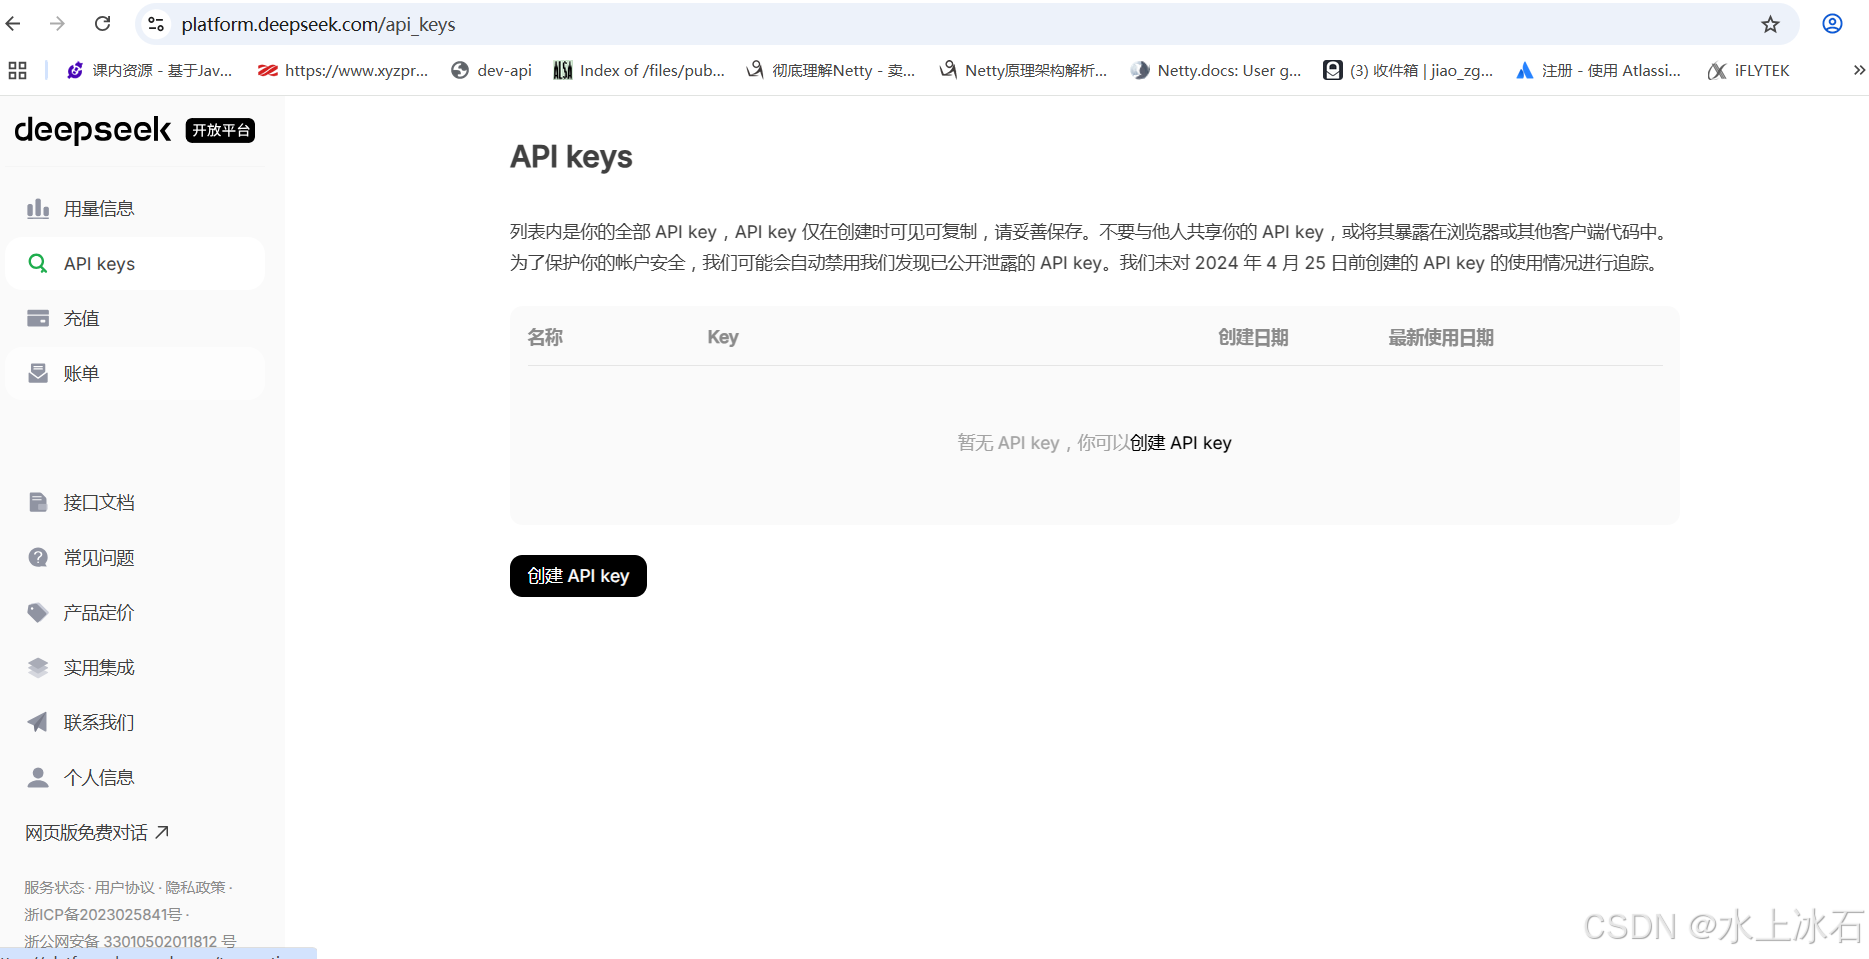Viewport: 1869px width, 959px height.
Task: Open site information icon in address bar
Action: (x=156, y=24)
